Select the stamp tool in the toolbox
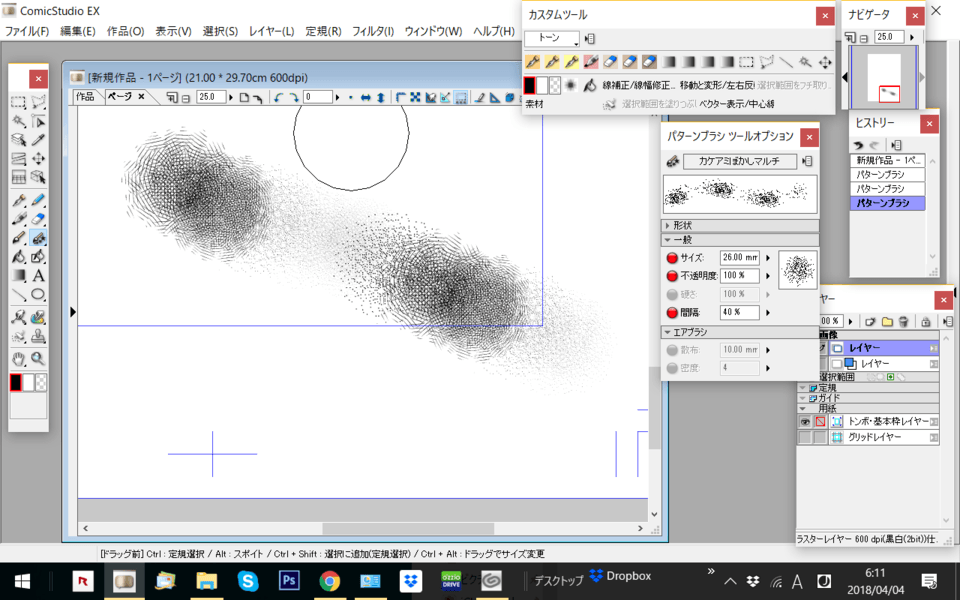This screenshot has height=600, width=960. [38, 336]
